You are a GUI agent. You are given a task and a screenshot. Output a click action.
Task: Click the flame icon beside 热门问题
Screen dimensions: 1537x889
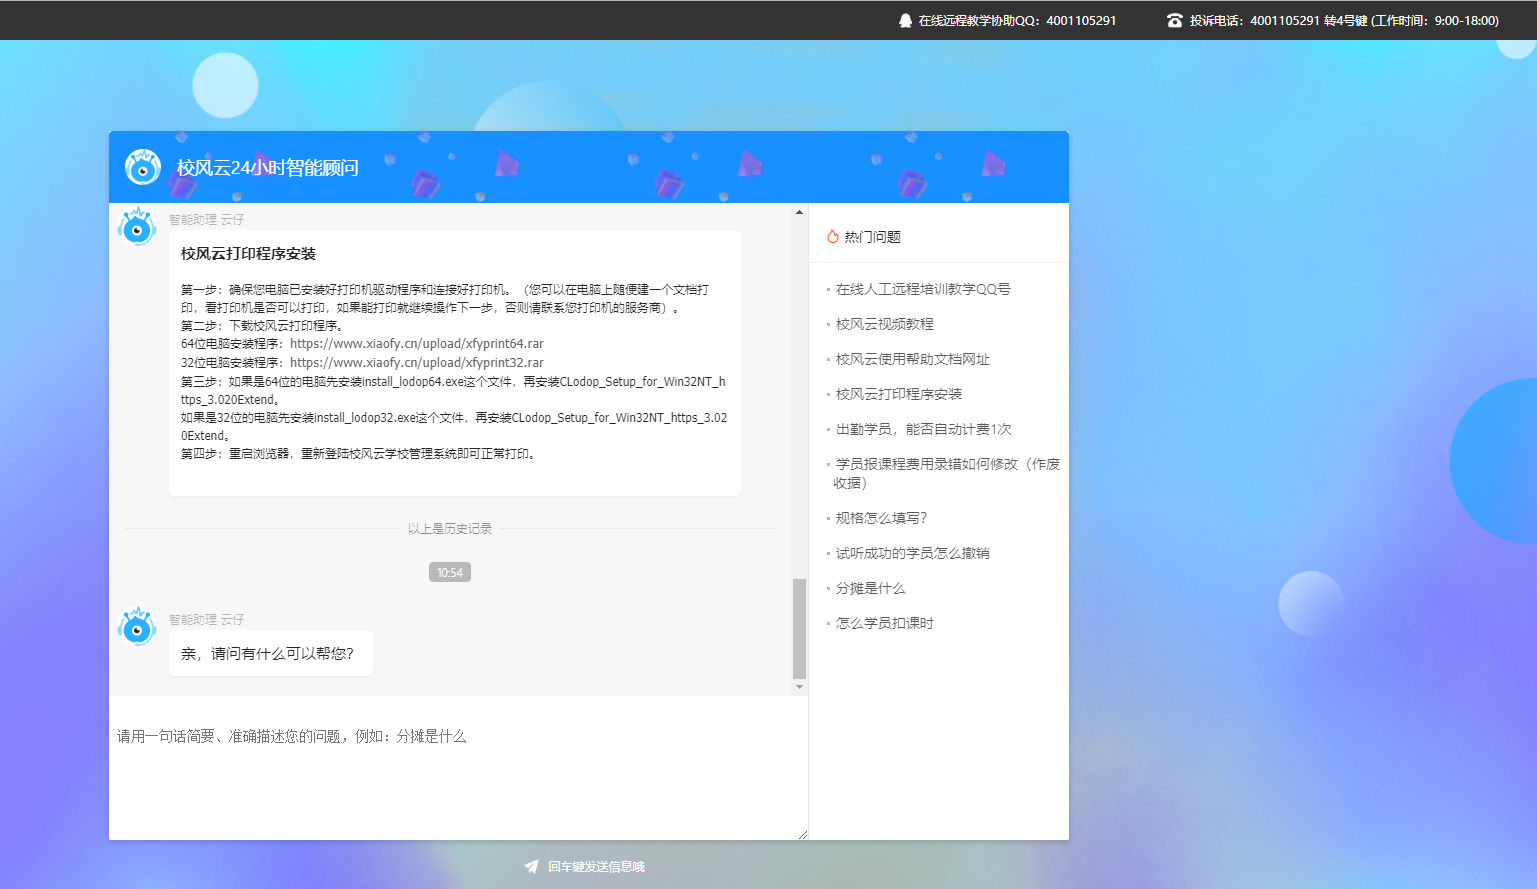tap(832, 237)
